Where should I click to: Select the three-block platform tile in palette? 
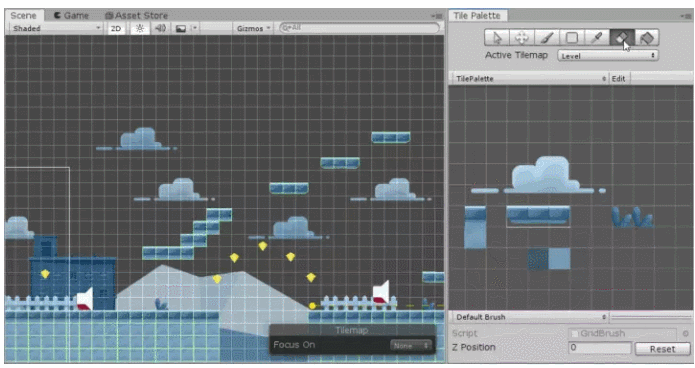538,215
